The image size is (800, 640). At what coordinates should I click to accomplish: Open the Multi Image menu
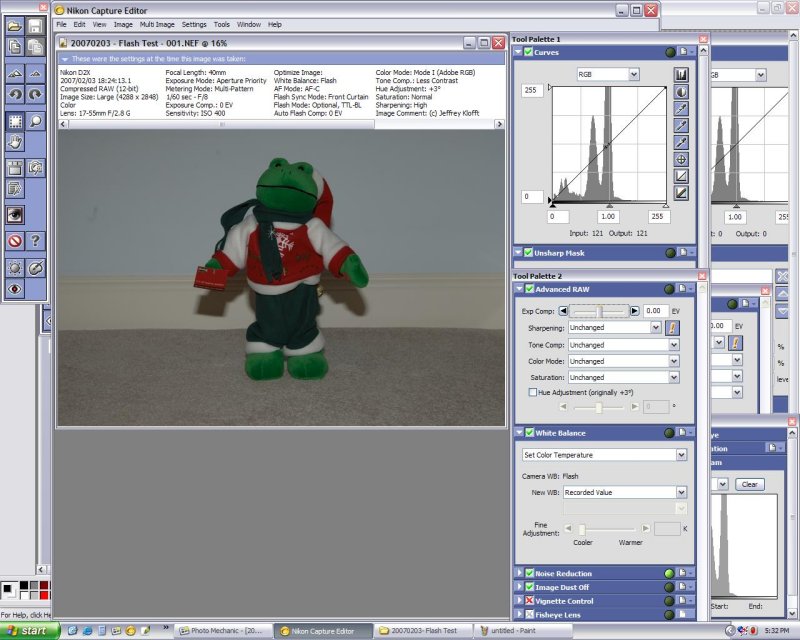click(157, 24)
